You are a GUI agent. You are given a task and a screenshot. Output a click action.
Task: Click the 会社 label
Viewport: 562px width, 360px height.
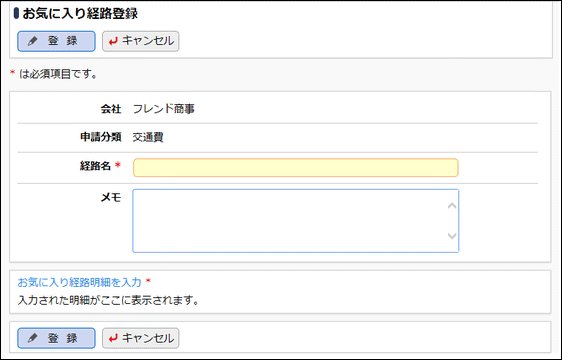point(111,109)
